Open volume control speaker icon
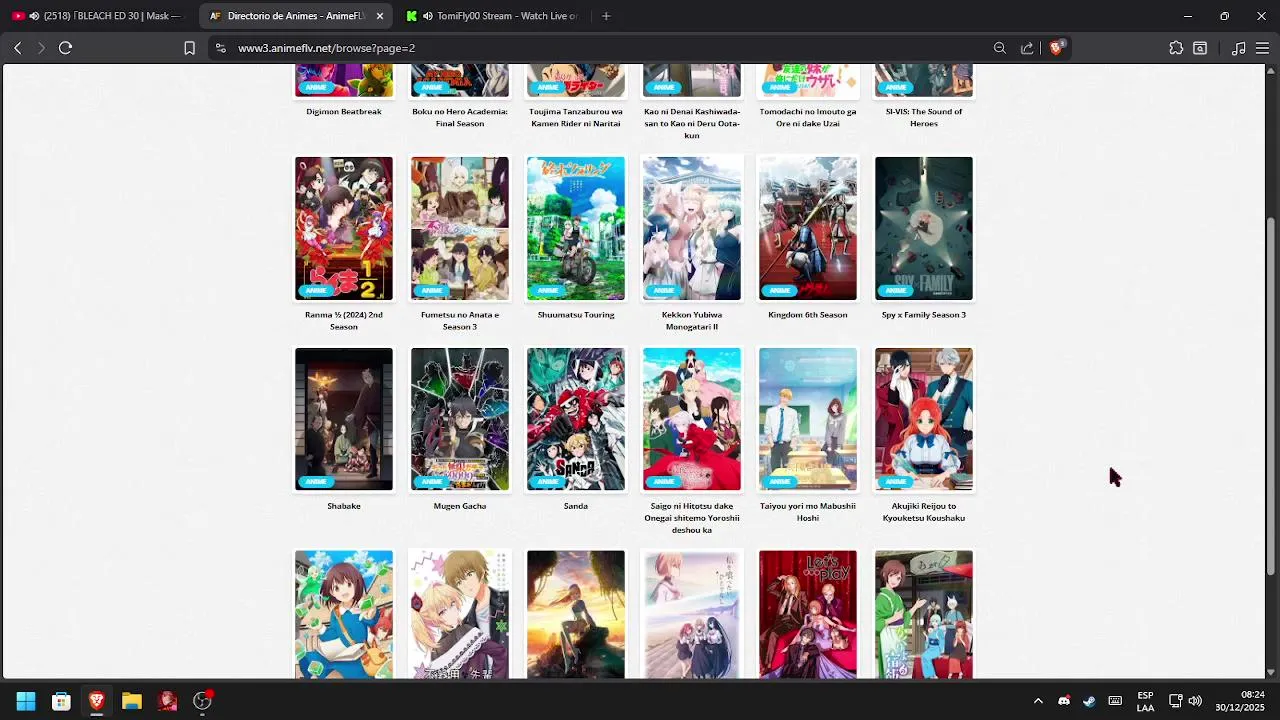The height and width of the screenshot is (720, 1280). [x=1195, y=701]
